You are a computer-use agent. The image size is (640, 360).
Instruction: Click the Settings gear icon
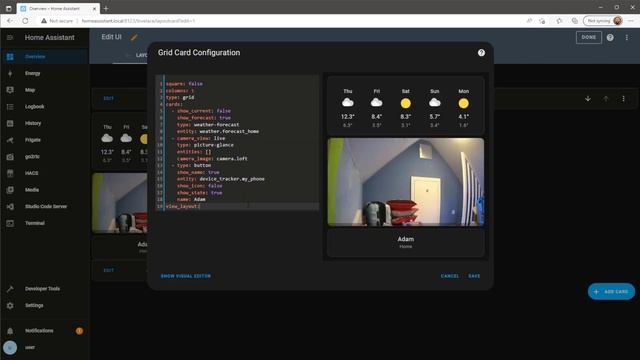coord(10,306)
